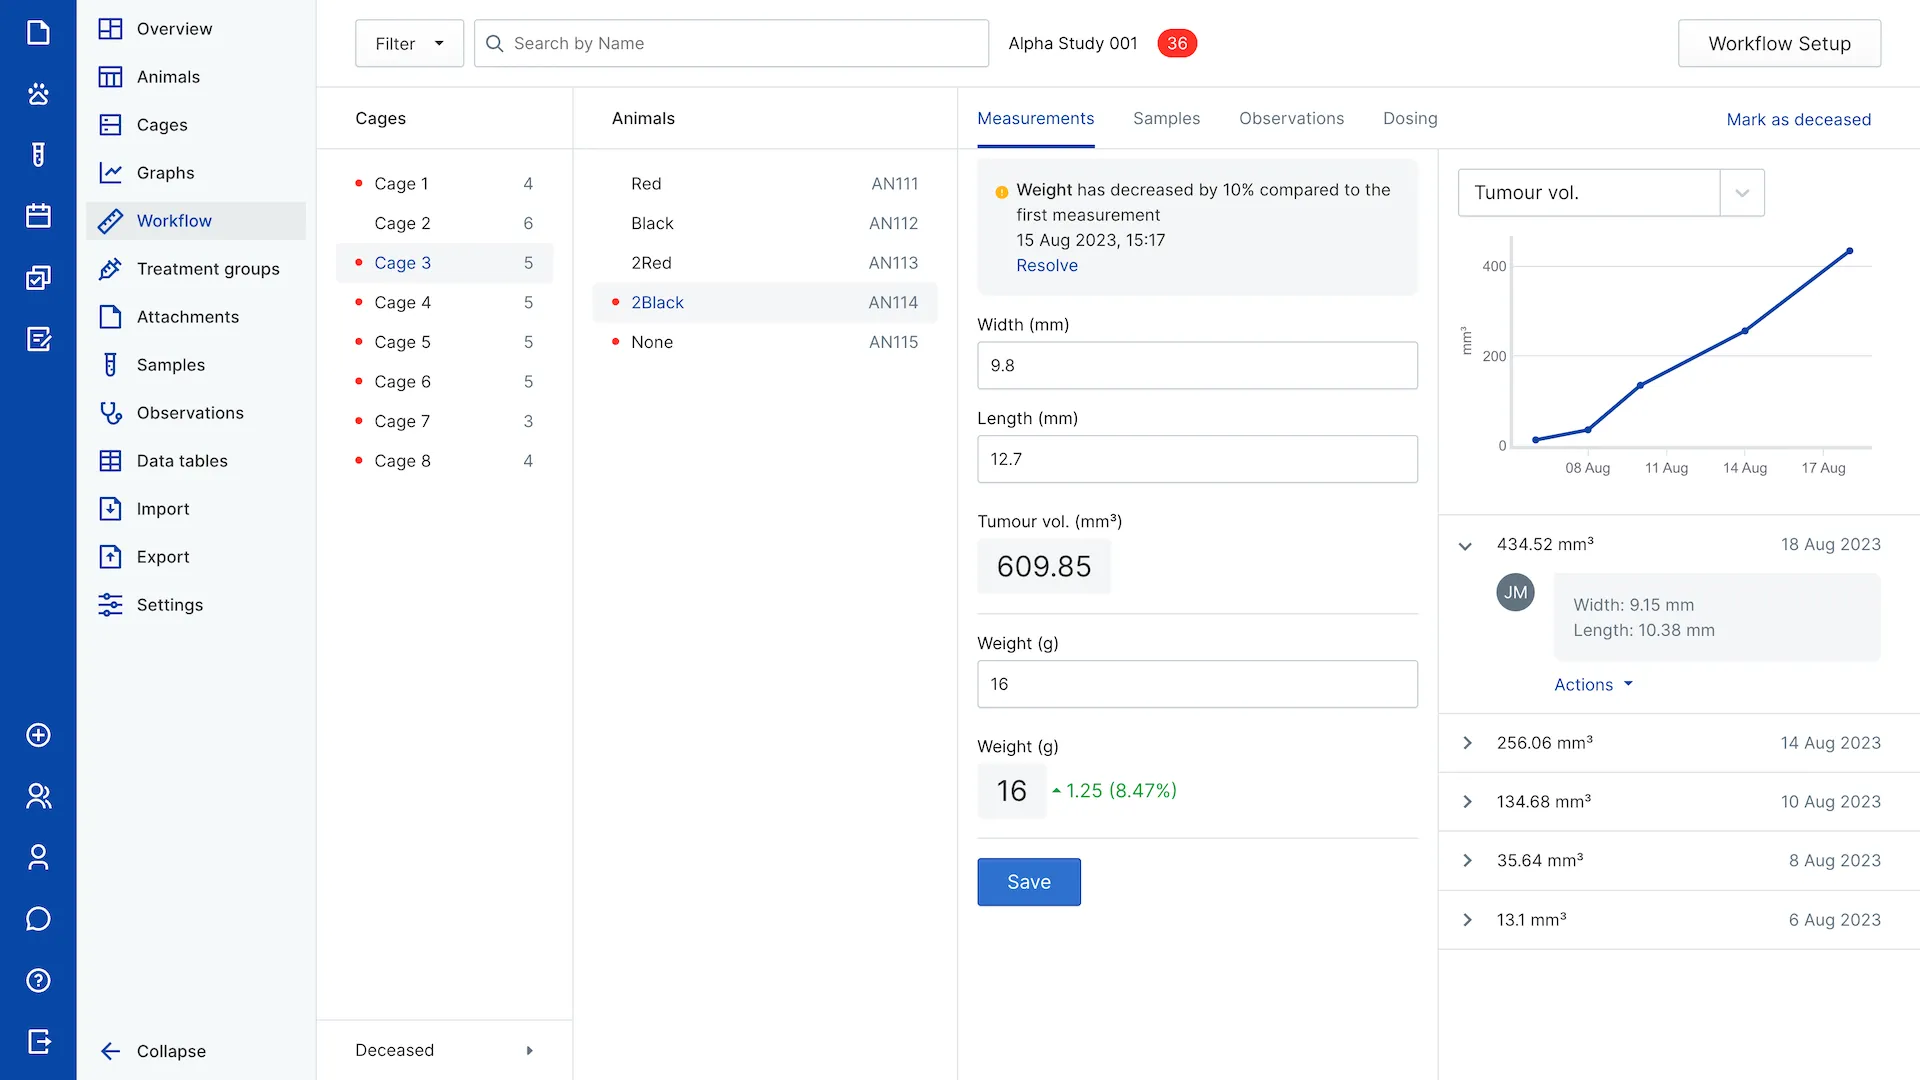
Task: Click the Attachments file icon
Action: pos(110,317)
